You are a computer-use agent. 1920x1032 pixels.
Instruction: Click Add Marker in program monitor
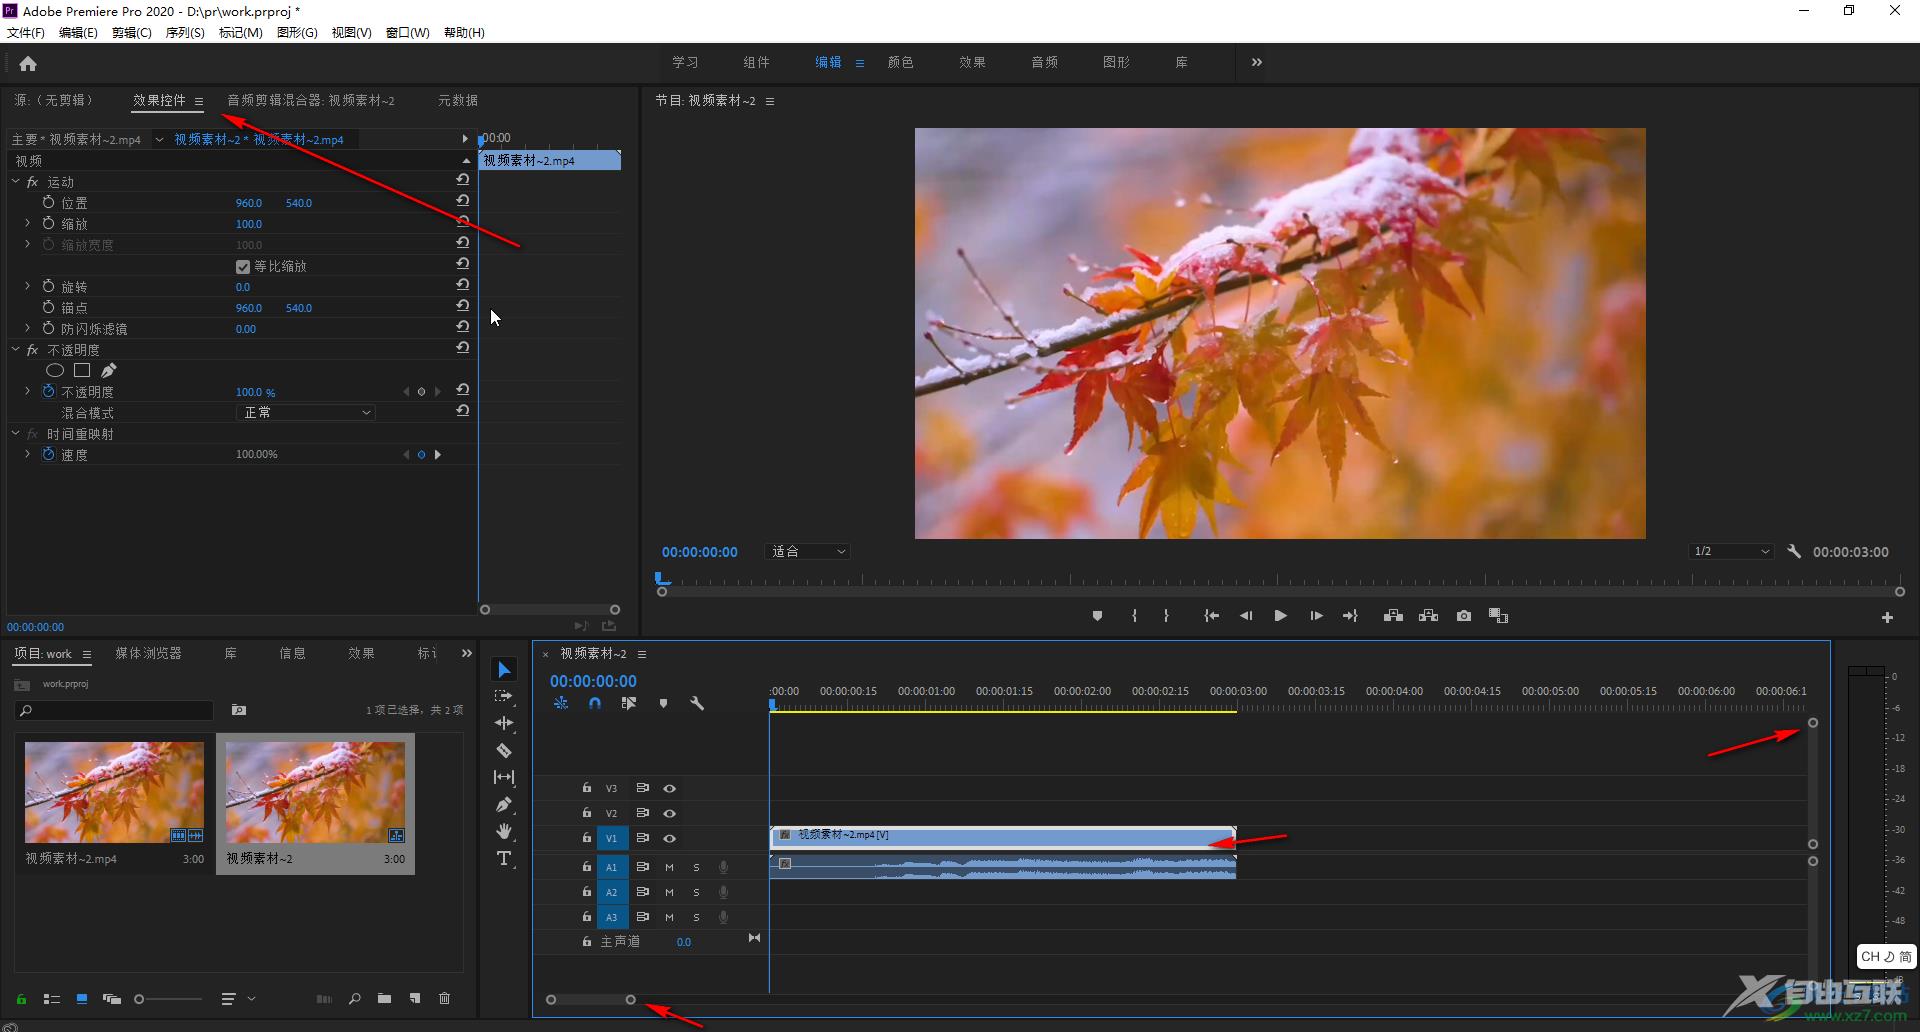(1097, 616)
